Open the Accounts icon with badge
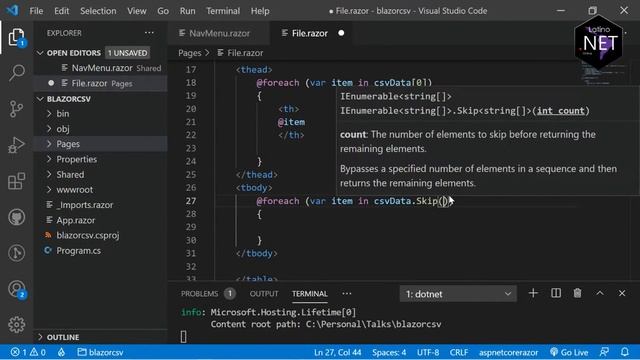The height and width of the screenshot is (360, 640). pos(16,289)
